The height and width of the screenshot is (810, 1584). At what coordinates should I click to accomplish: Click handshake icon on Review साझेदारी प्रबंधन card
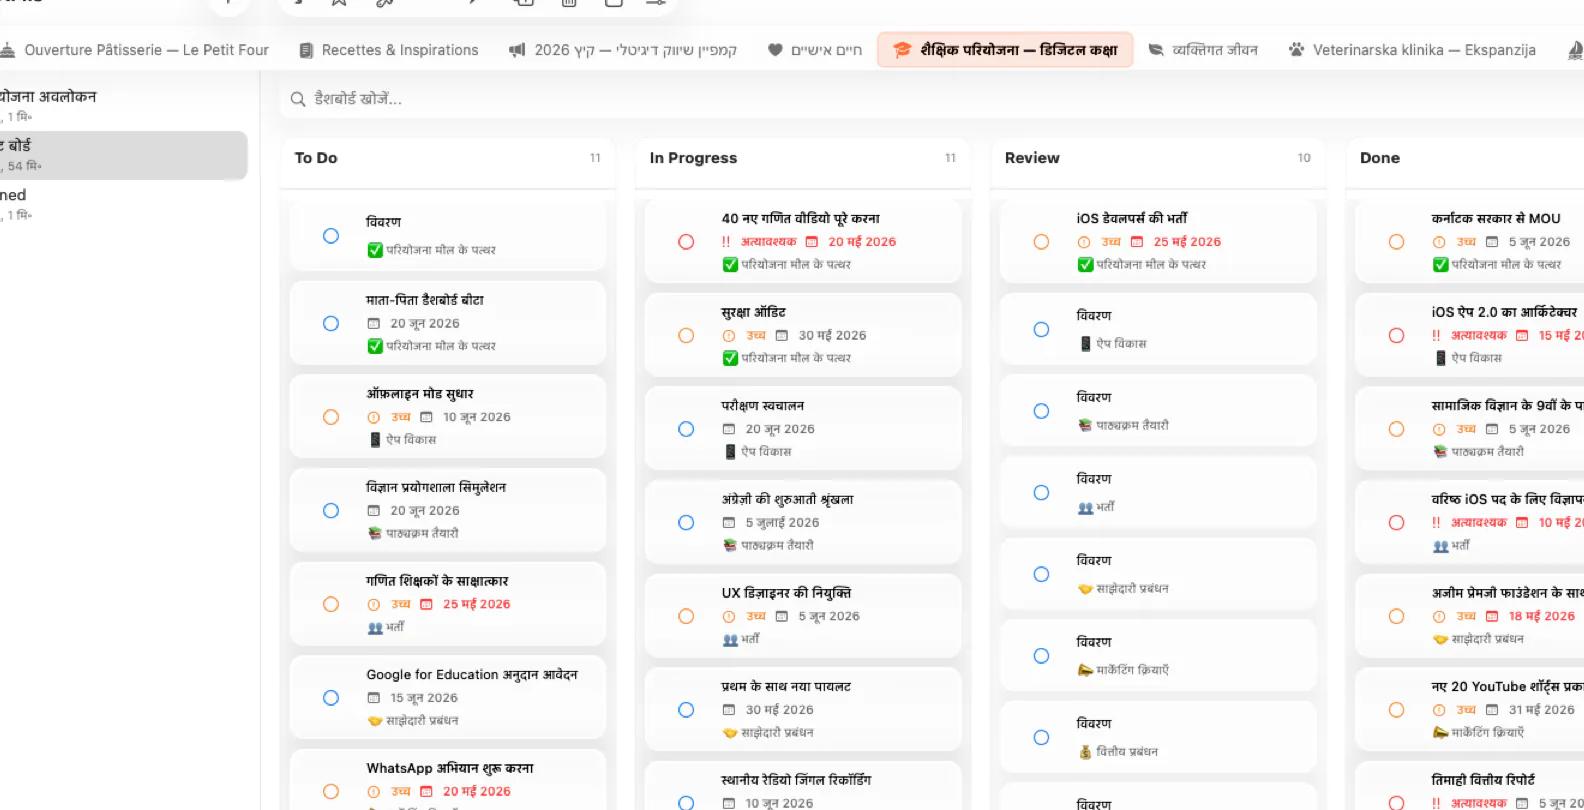tap(1085, 589)
